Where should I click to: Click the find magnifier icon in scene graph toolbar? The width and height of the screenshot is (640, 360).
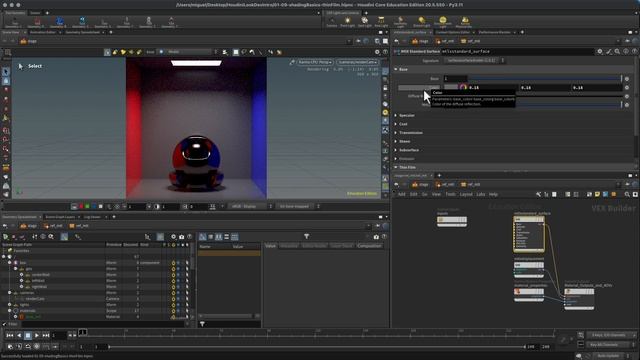(51, 237)
